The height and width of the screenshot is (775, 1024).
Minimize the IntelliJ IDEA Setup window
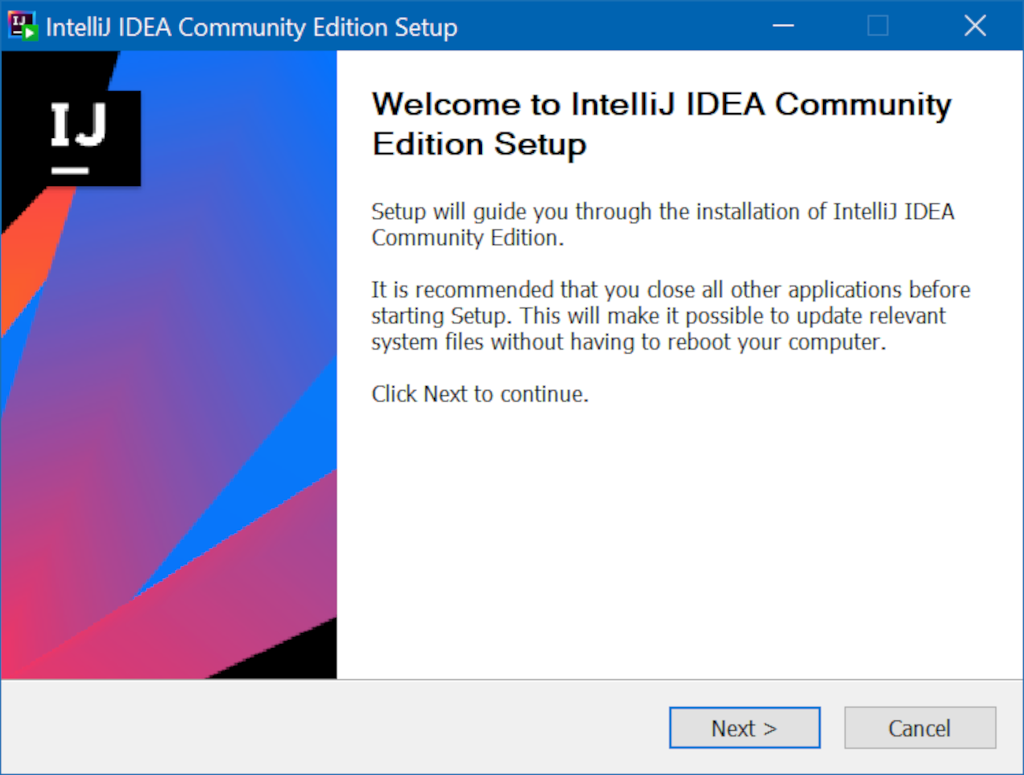[x=783, y=26]
